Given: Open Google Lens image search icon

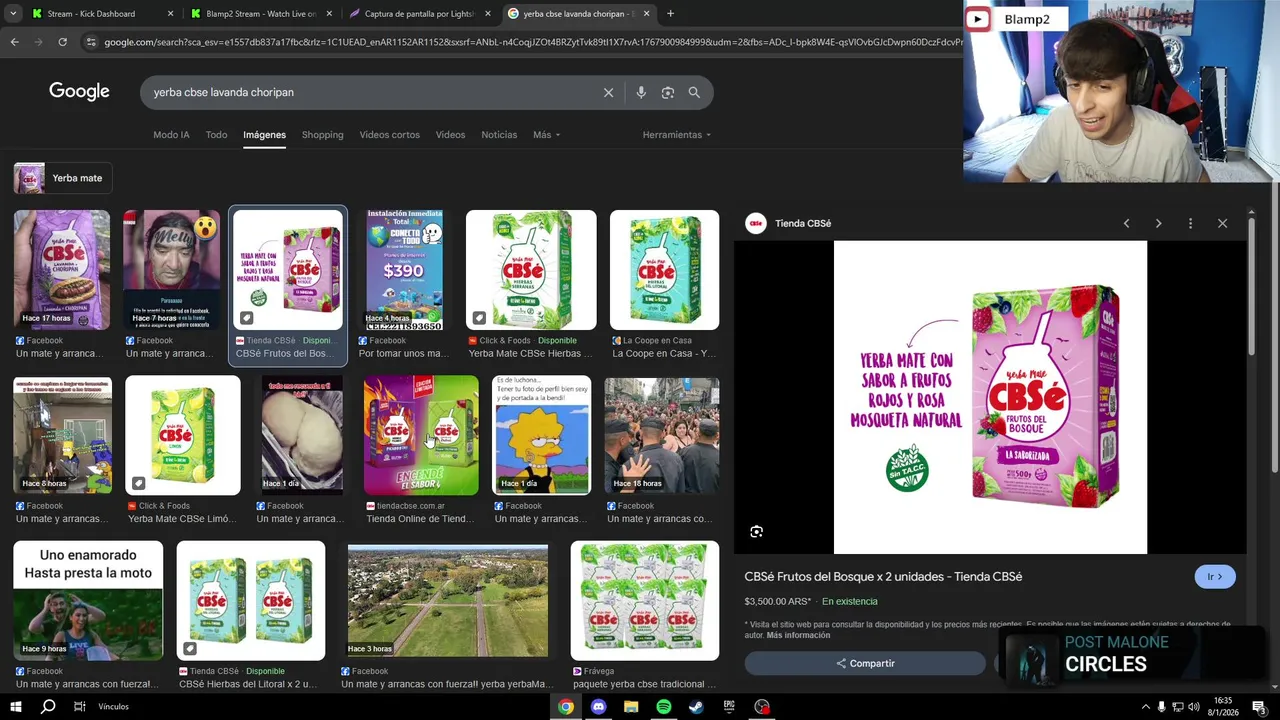Looking at the screenshot, I should tap(667, 92).
